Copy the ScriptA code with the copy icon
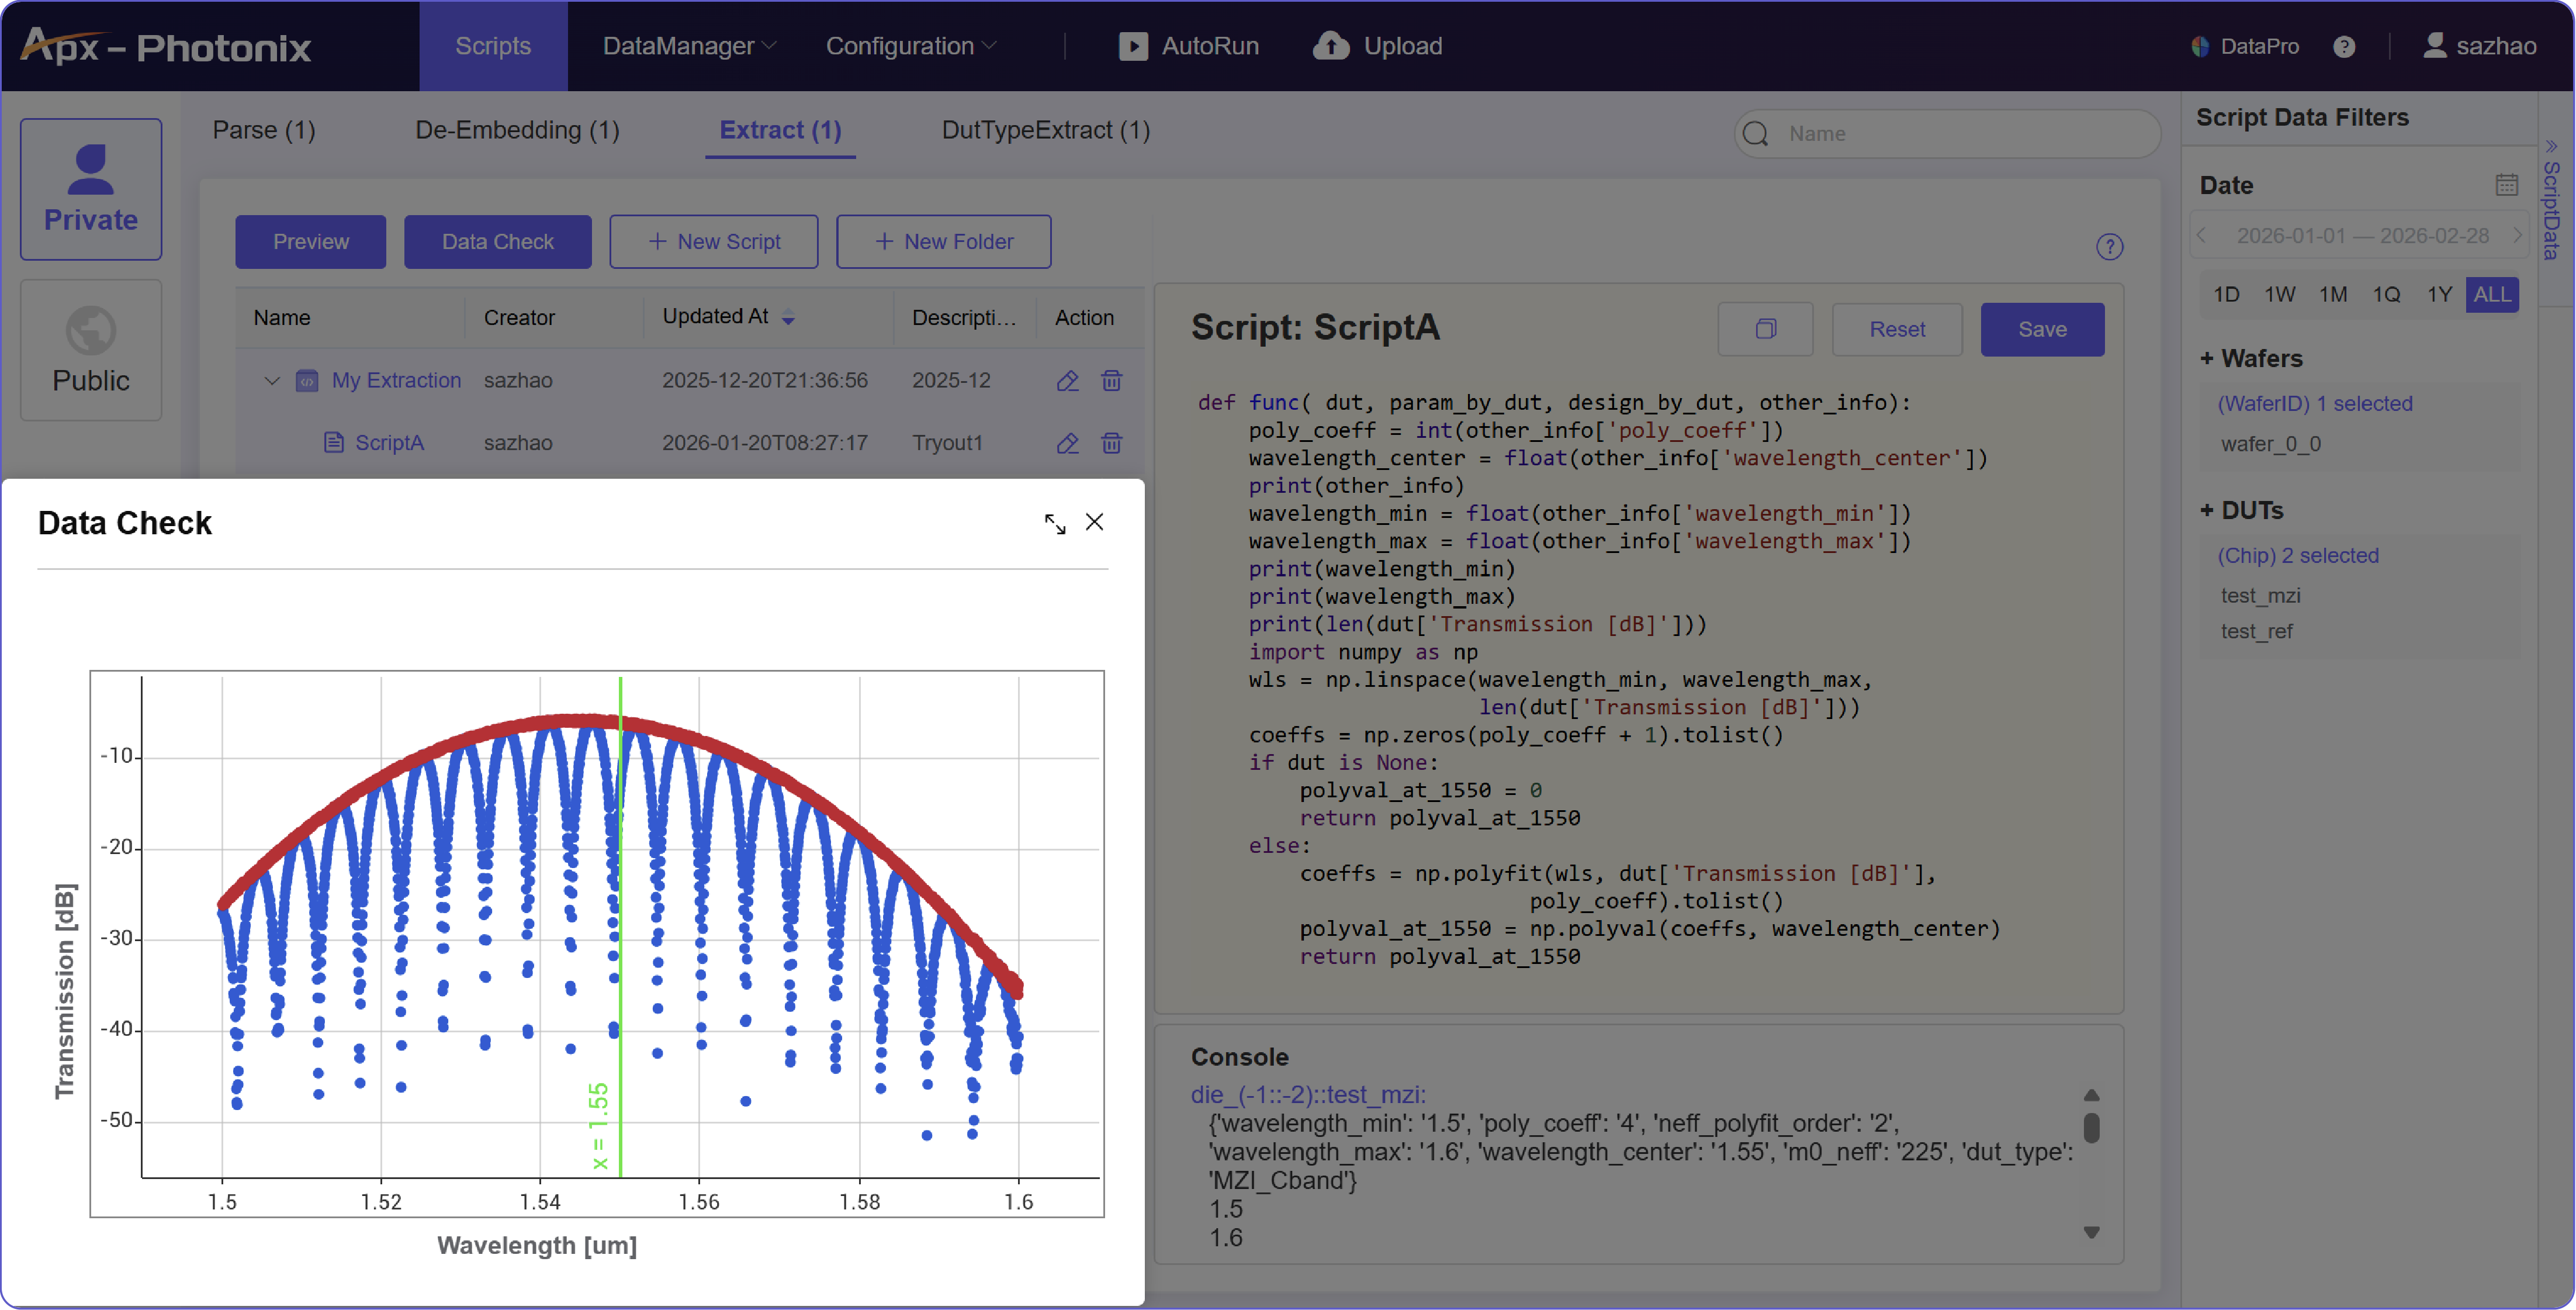 1765,329
